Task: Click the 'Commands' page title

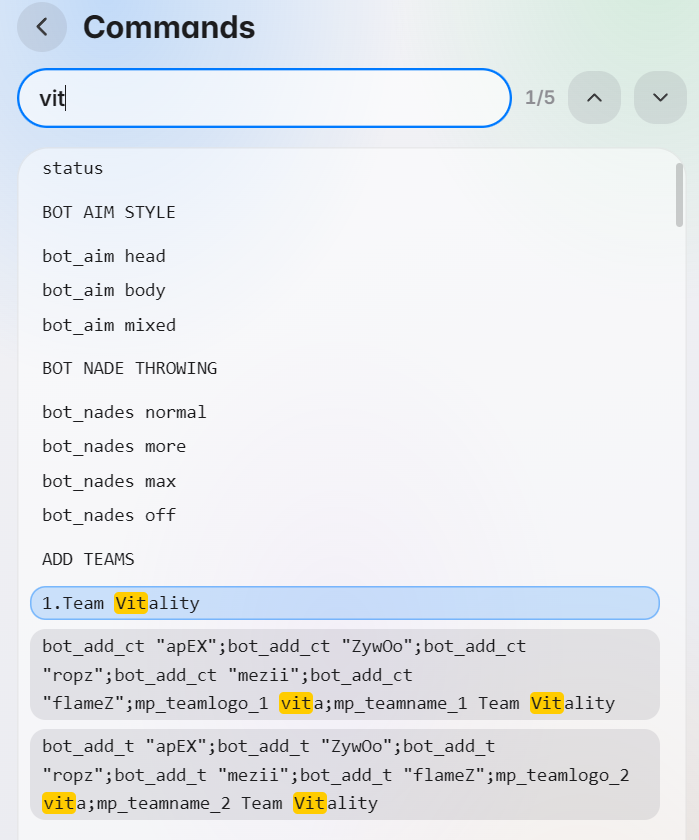Action: click(x=169, y=27)
